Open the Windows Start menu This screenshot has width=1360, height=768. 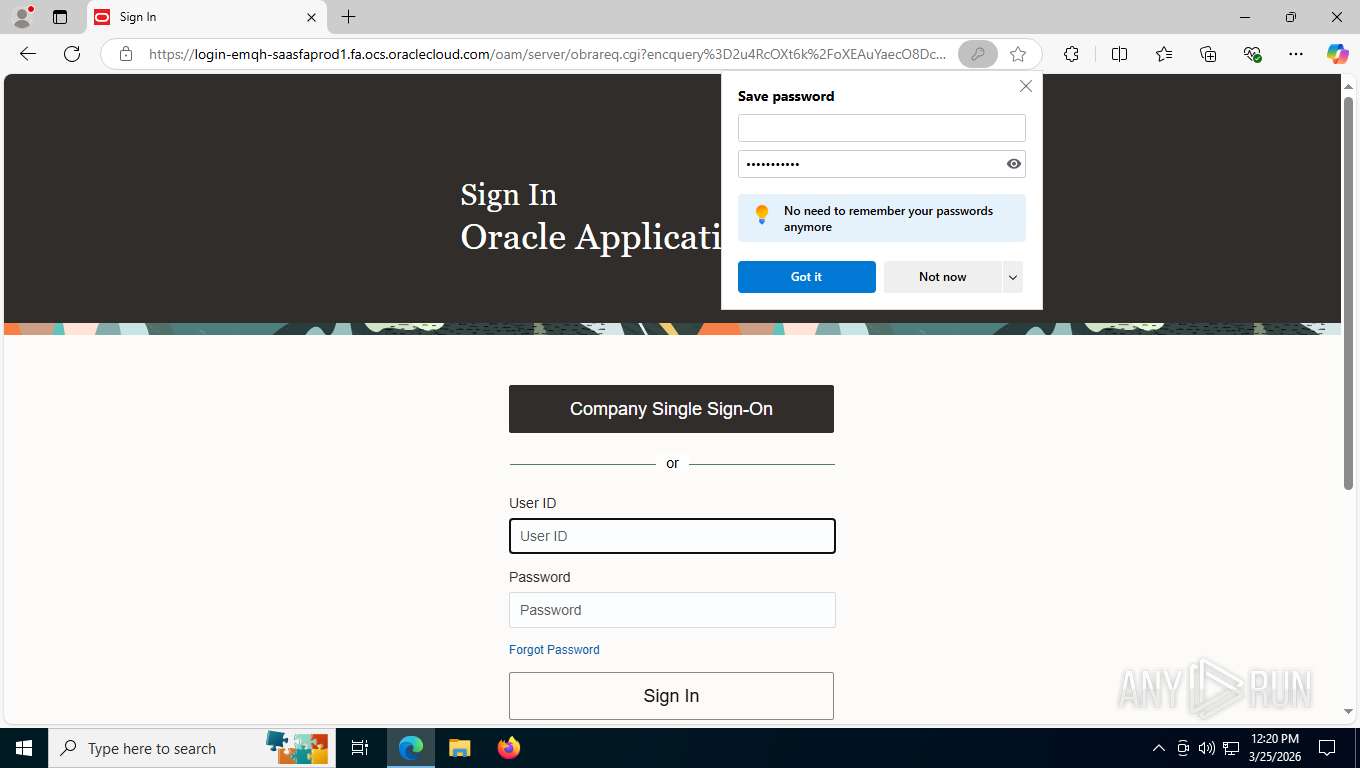(24, 748)
